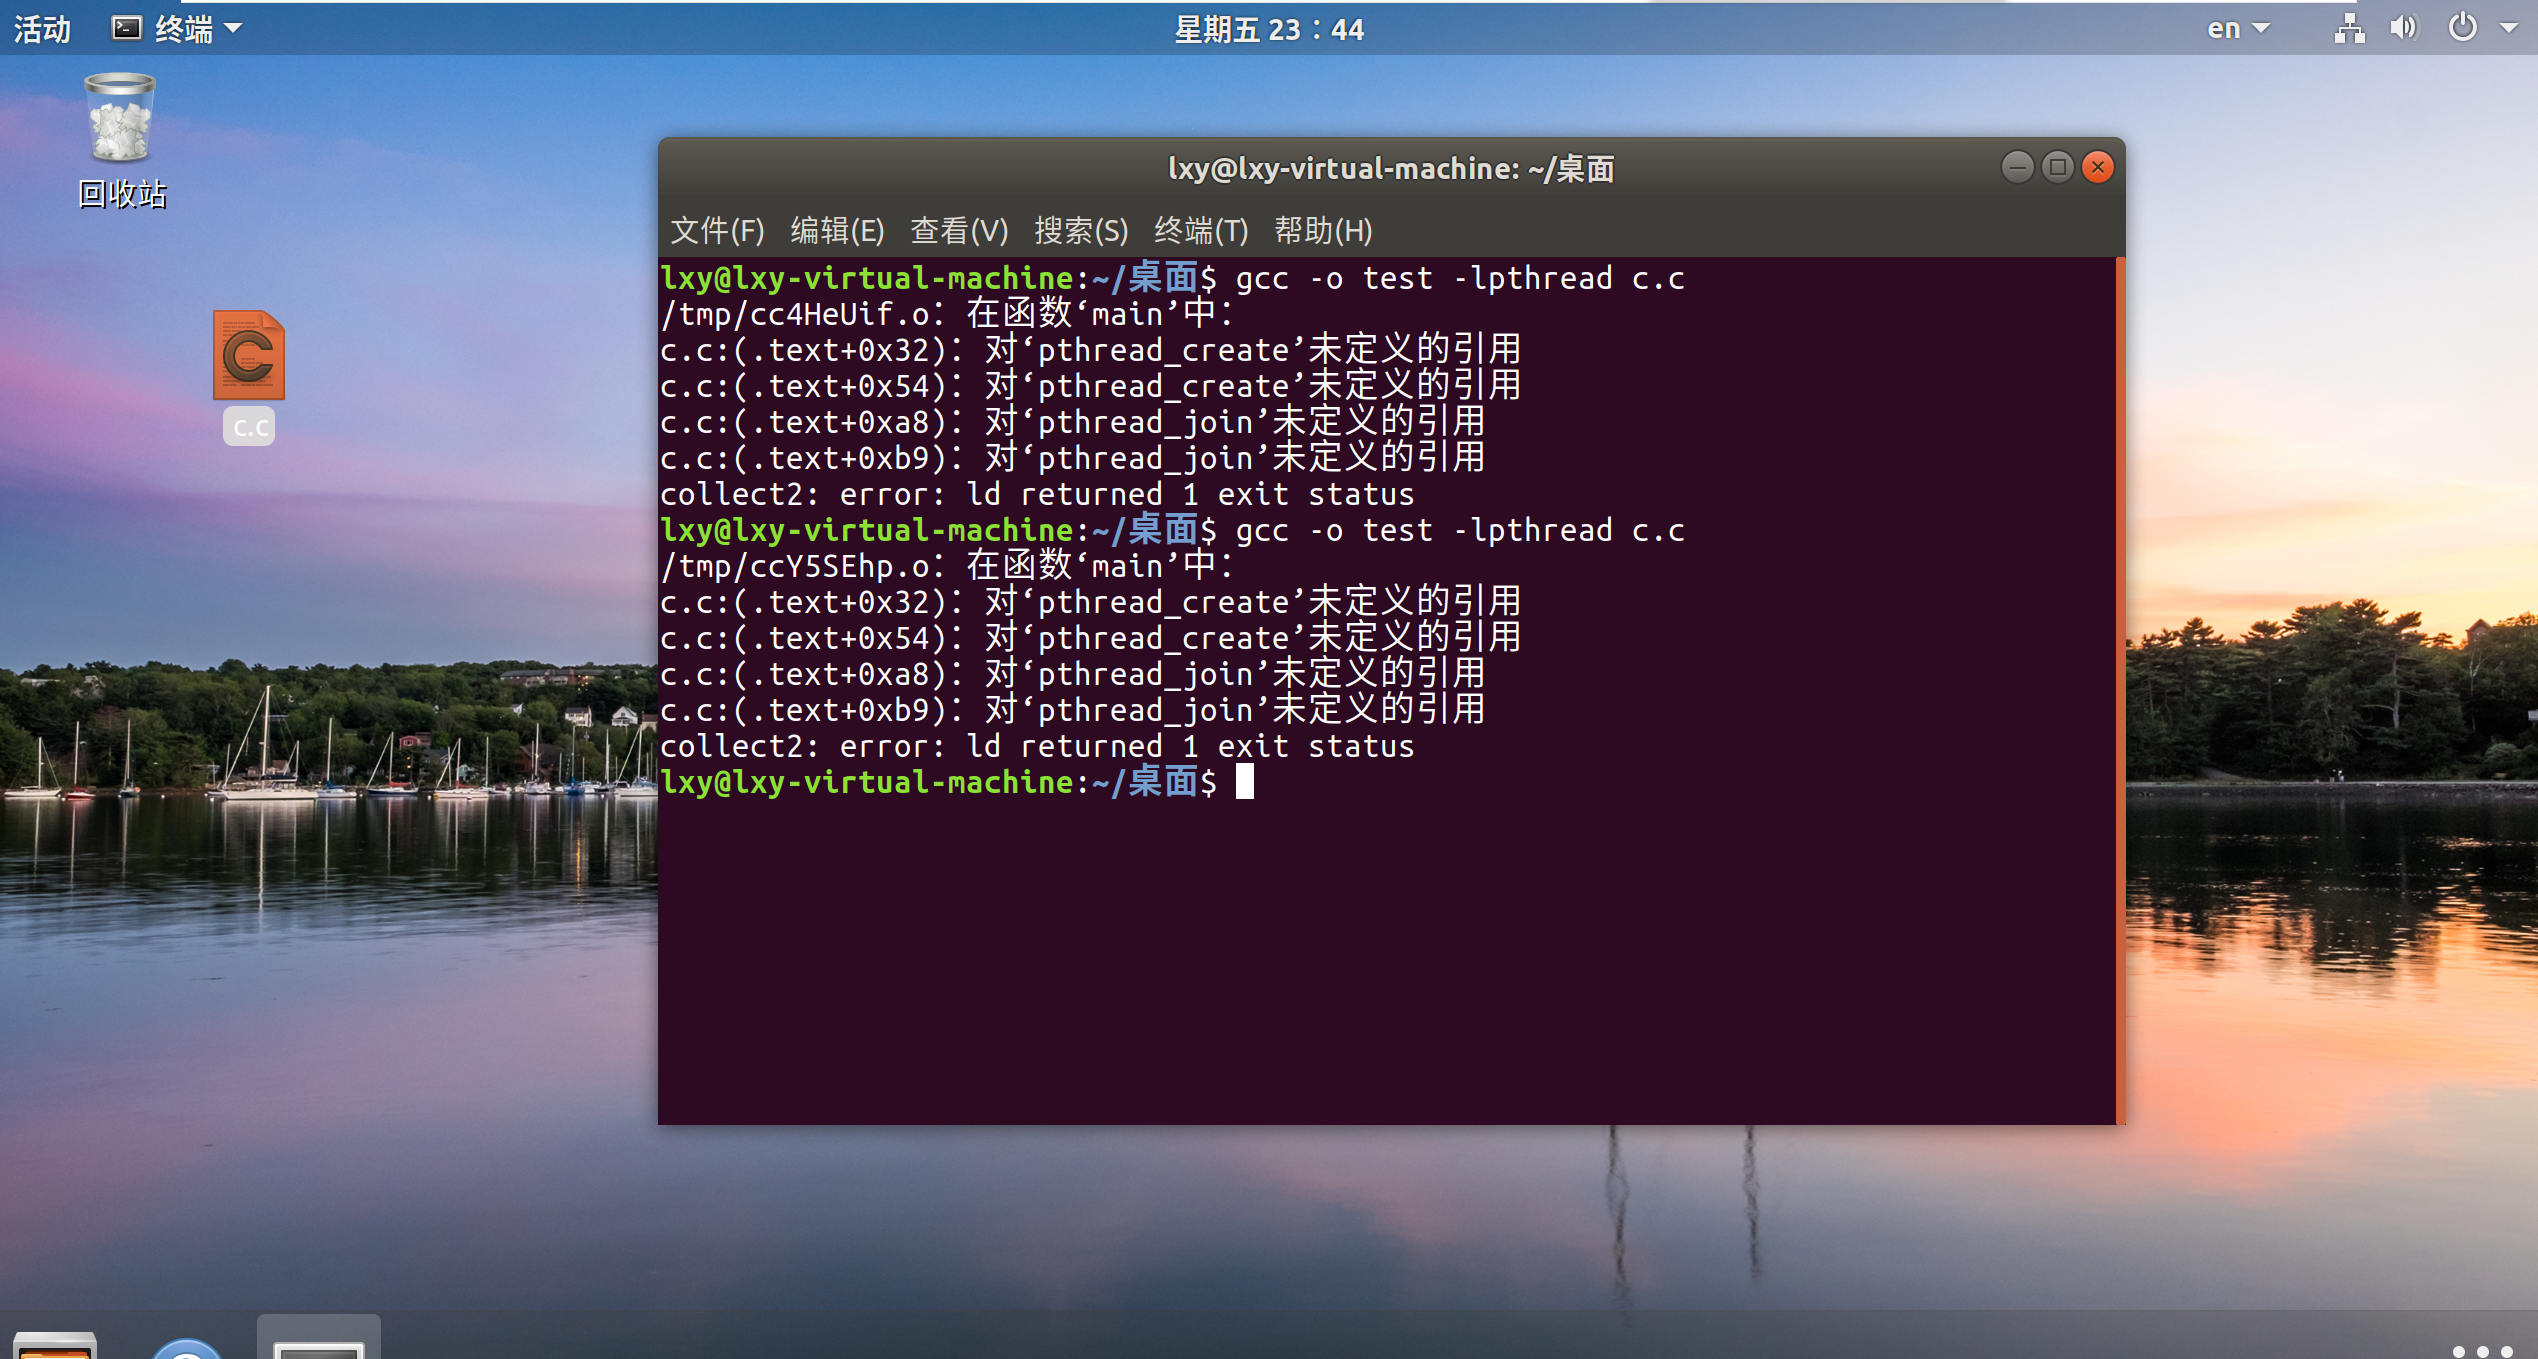Click the terminal title bar text

(1390, 168)
